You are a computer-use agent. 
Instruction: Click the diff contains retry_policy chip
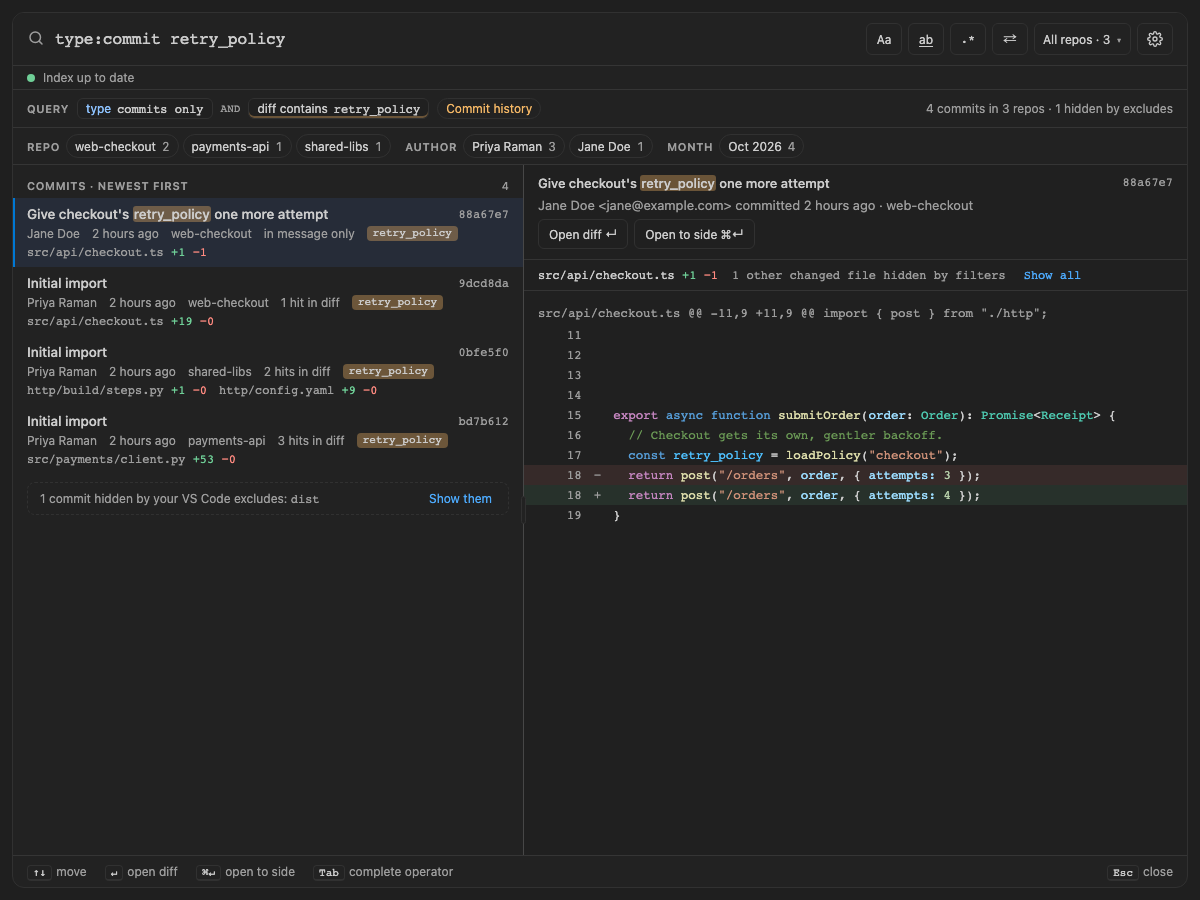(x=340, y=109)
